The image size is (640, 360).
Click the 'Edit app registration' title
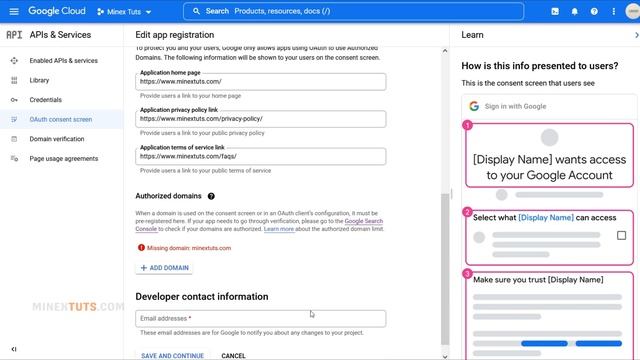[175, 35]
